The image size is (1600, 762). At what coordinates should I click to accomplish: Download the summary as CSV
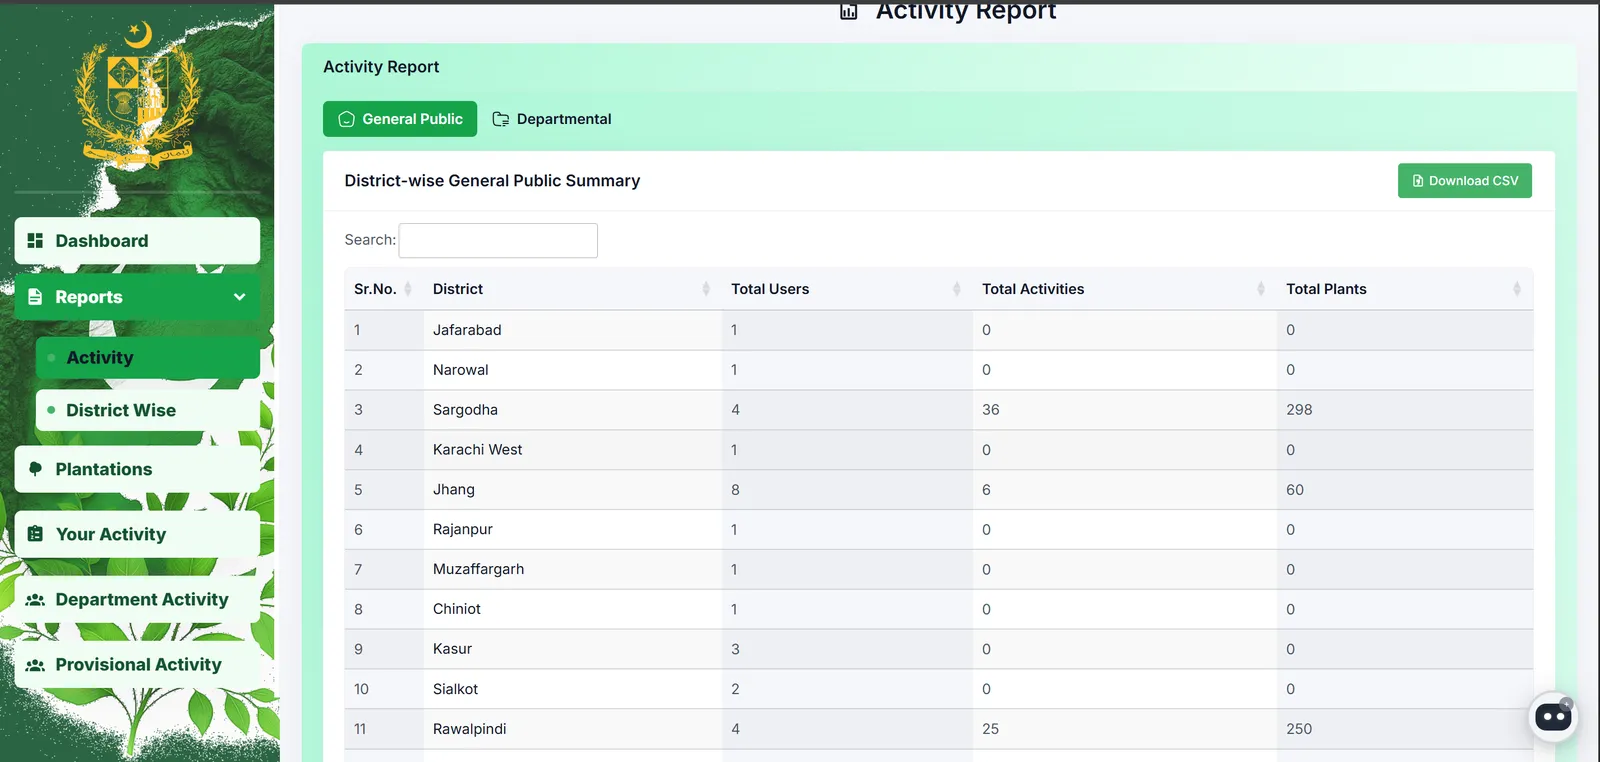pyautogui.click(x=1464, y=181)
